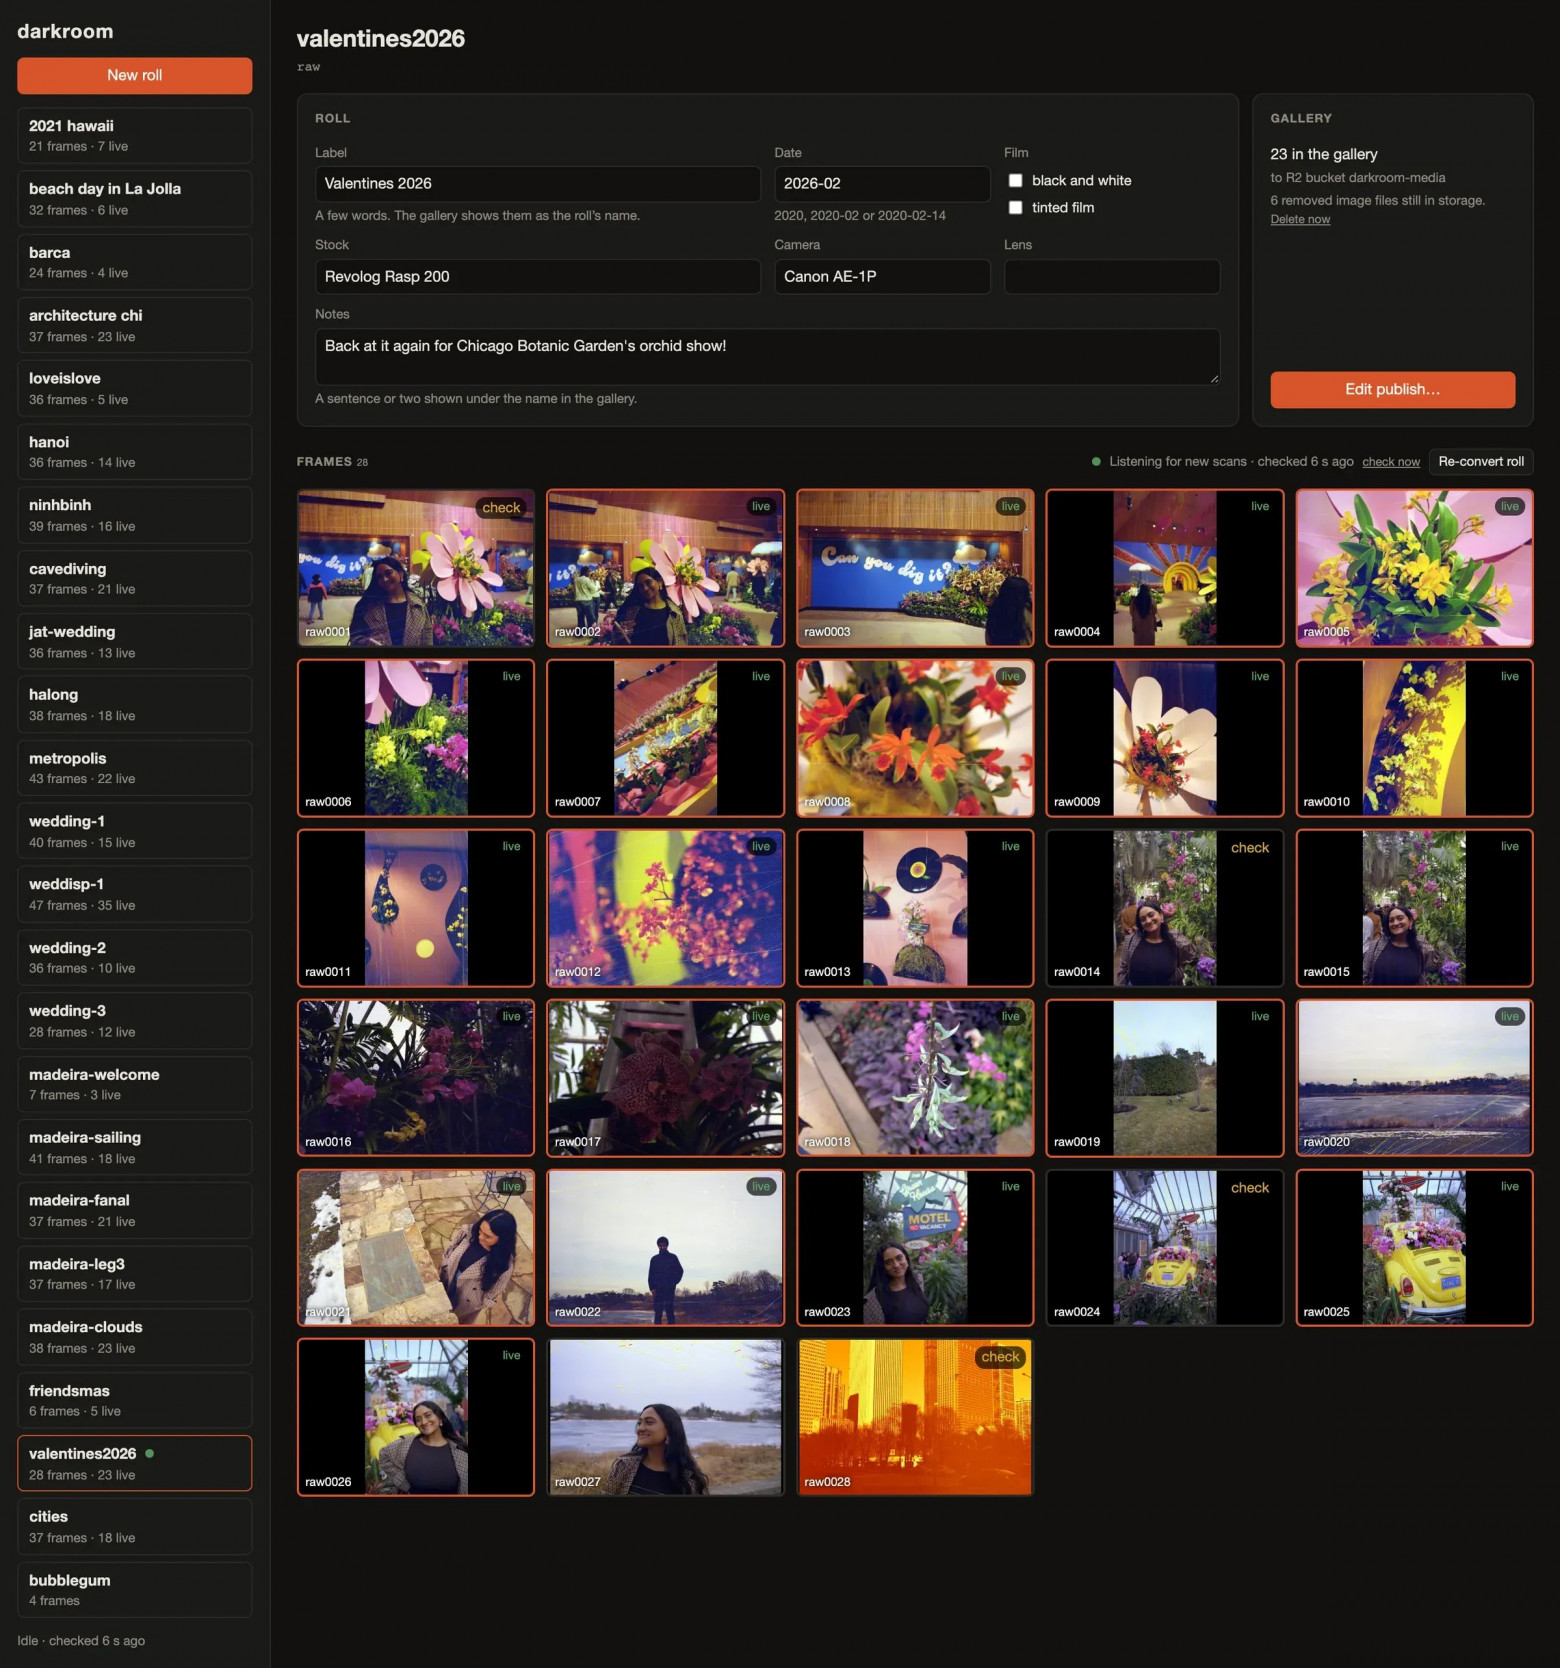
Task: Click the New roll button
Action: tap(134, 75)
